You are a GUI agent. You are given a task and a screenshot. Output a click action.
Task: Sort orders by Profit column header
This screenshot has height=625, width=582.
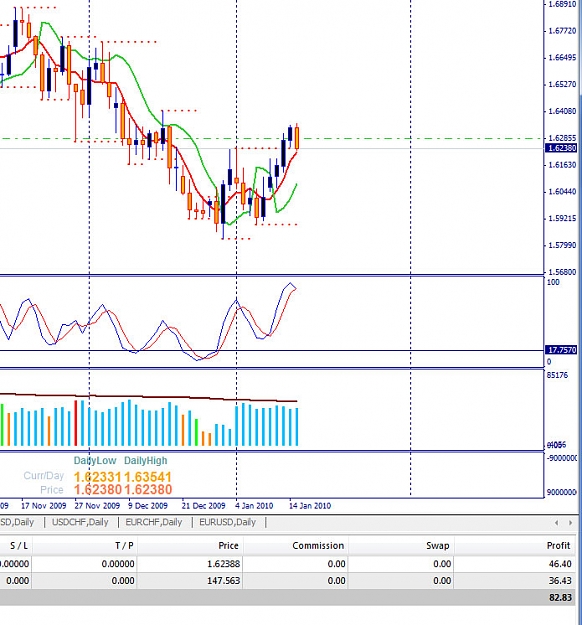coord(559,546)
